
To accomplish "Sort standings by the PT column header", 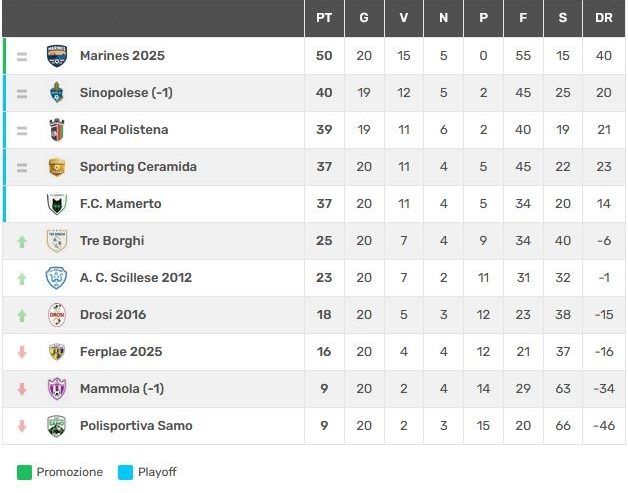I will point(324,18).
